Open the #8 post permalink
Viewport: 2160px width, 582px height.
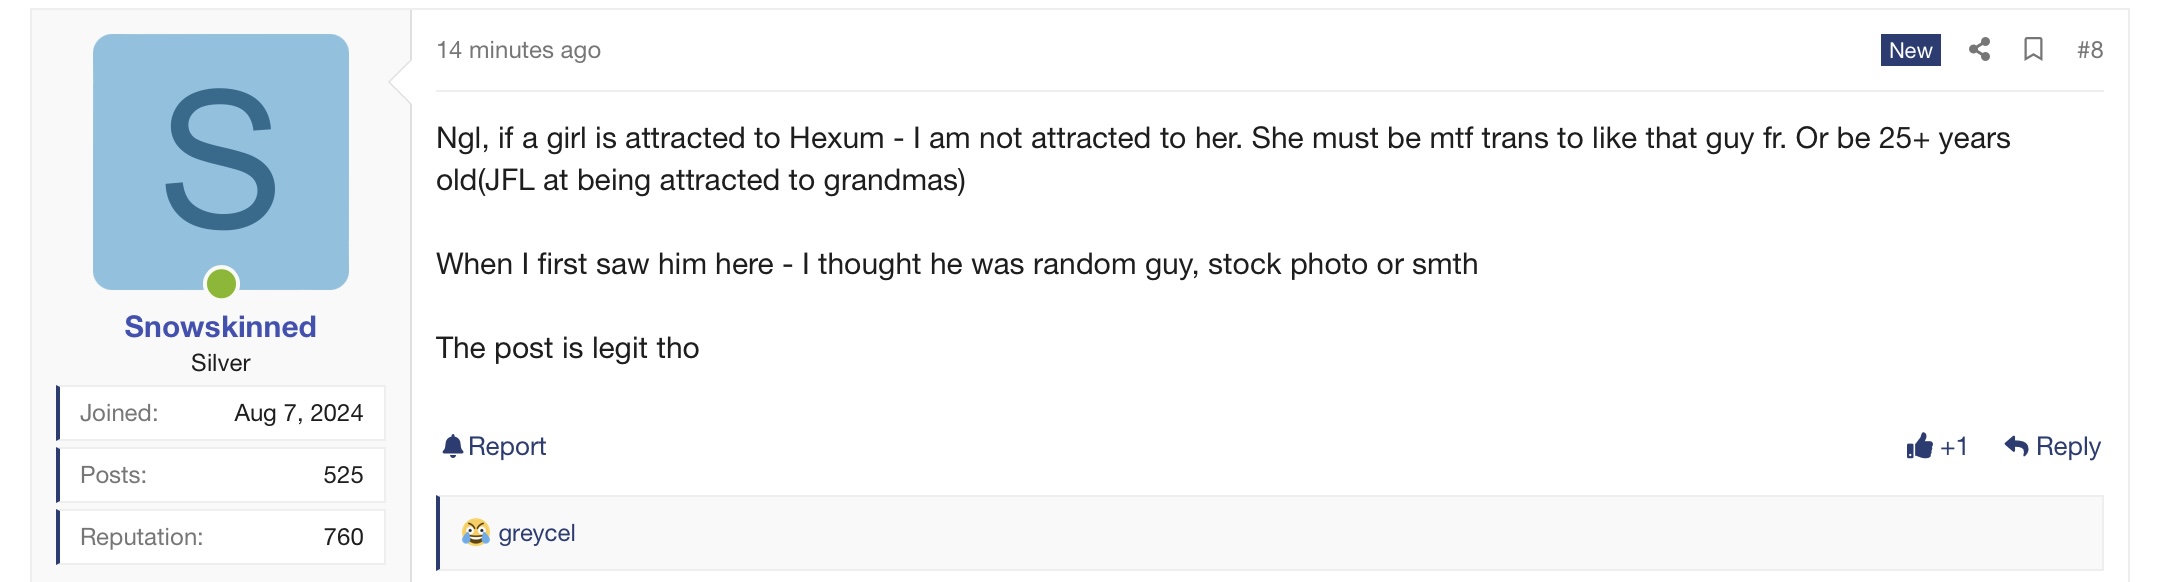[x=2089, y=50]
